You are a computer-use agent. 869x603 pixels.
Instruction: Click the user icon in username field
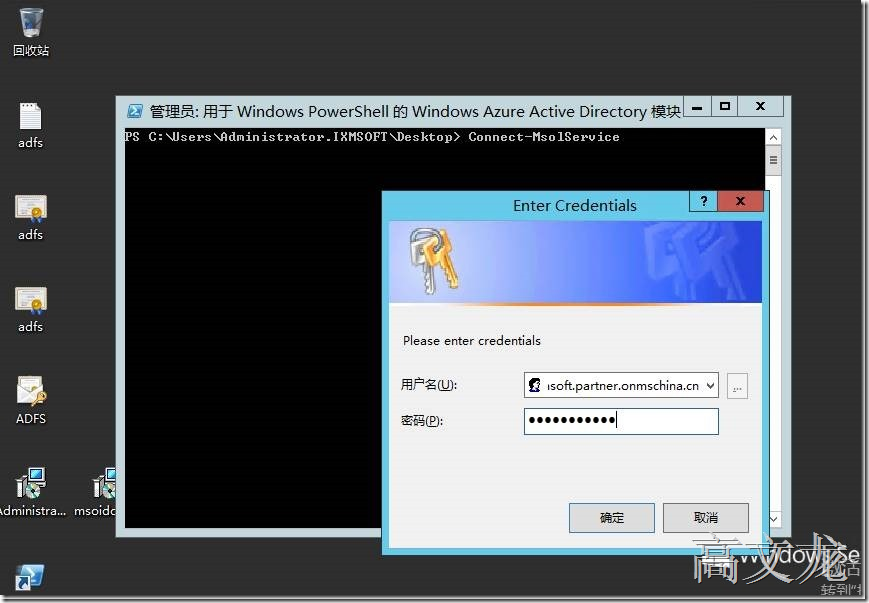(x=534, y=385)
